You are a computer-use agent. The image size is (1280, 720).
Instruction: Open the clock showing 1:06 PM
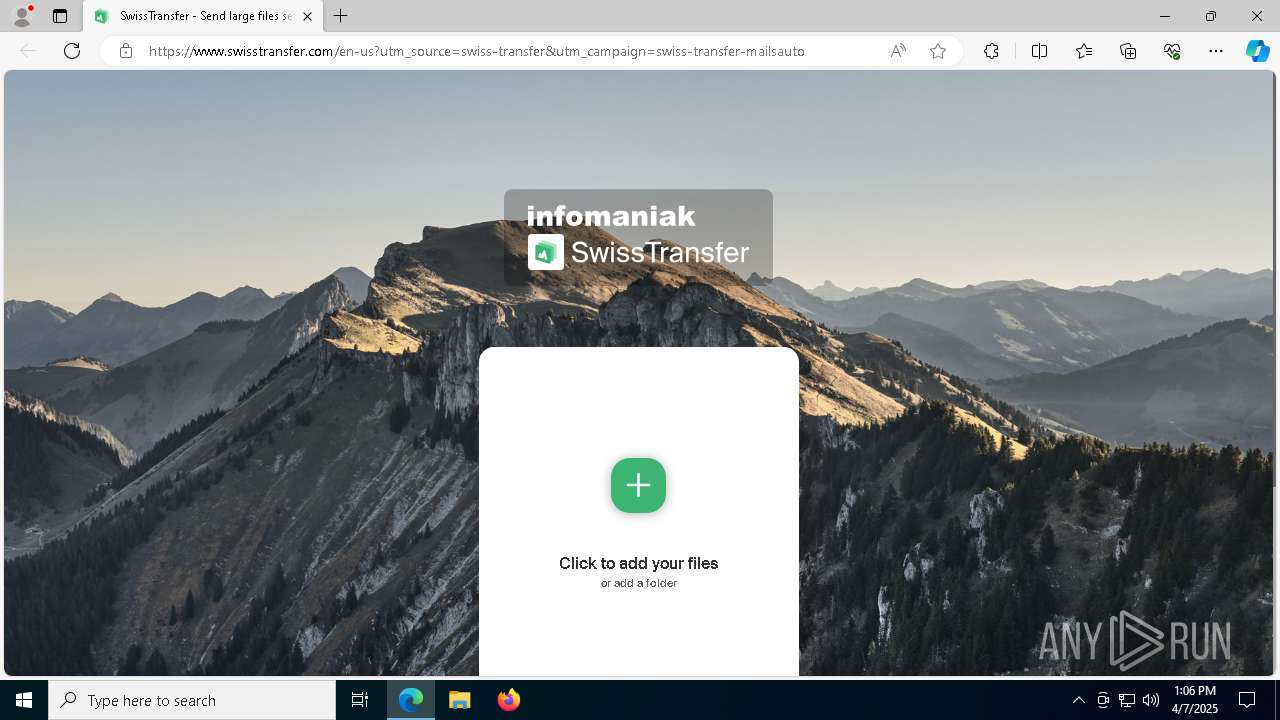click(1195, 700)
